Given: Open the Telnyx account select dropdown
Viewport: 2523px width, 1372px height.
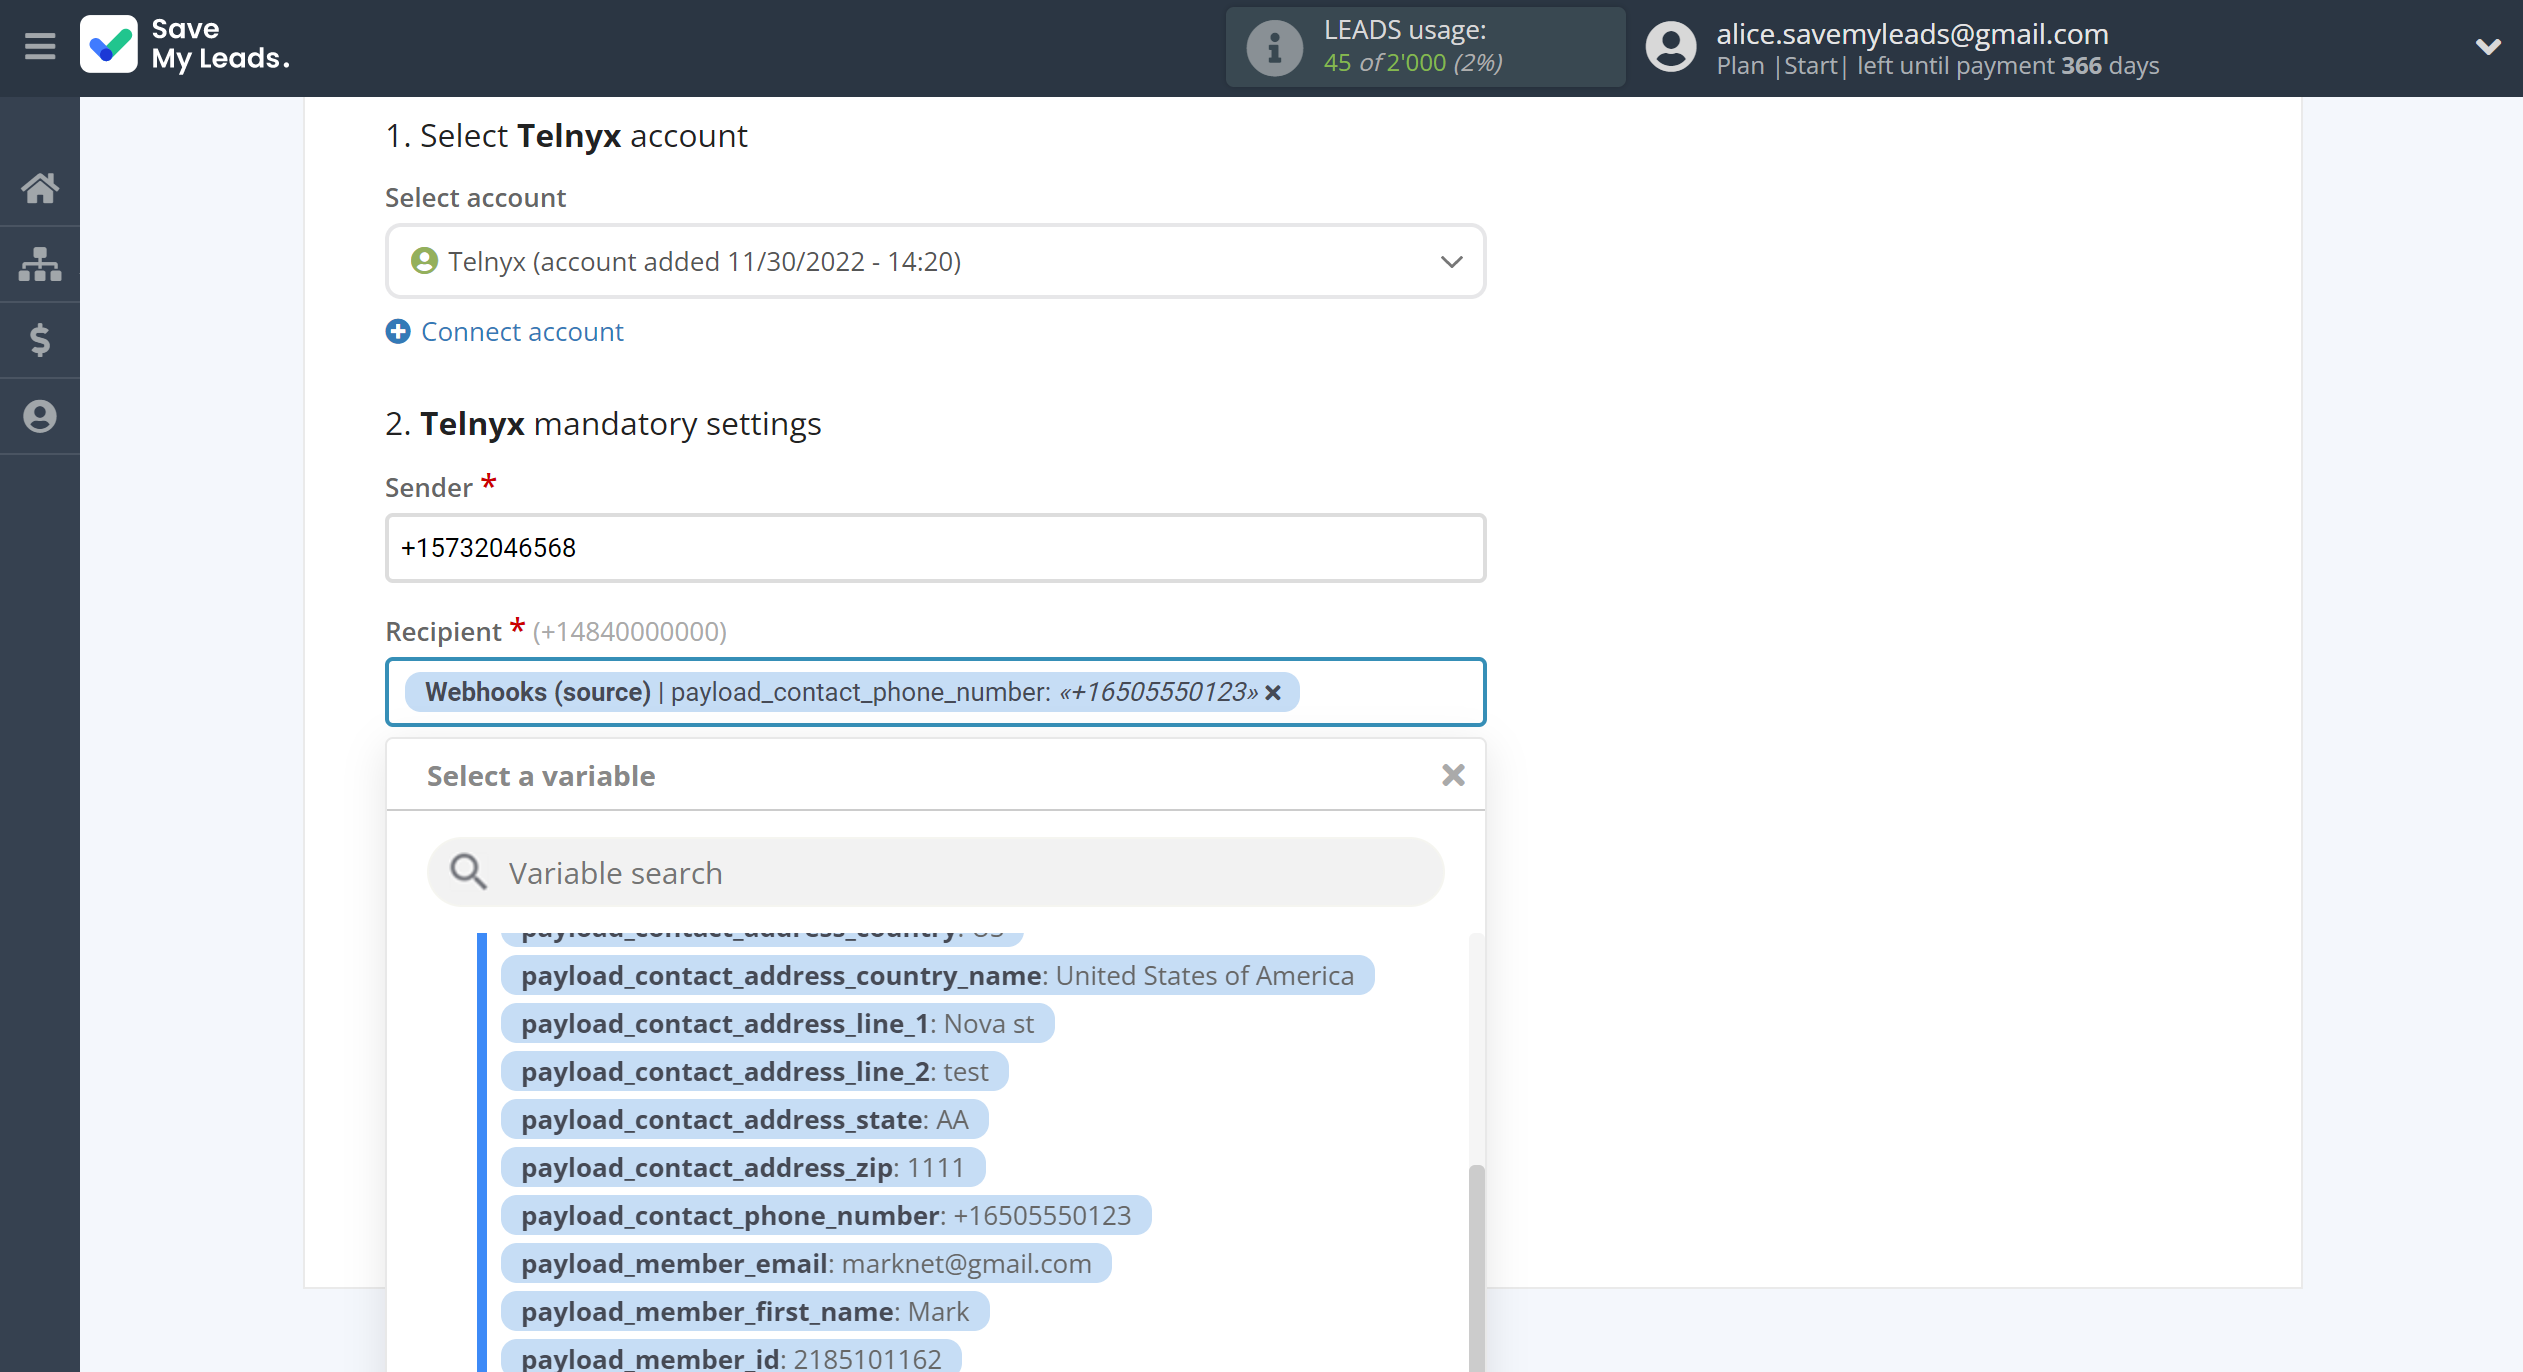Looking at the screenshot, I should click(x=935, y=261).
